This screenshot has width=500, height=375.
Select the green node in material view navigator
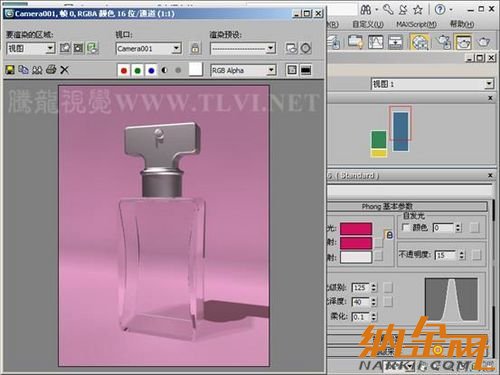(x=379, y=139)
